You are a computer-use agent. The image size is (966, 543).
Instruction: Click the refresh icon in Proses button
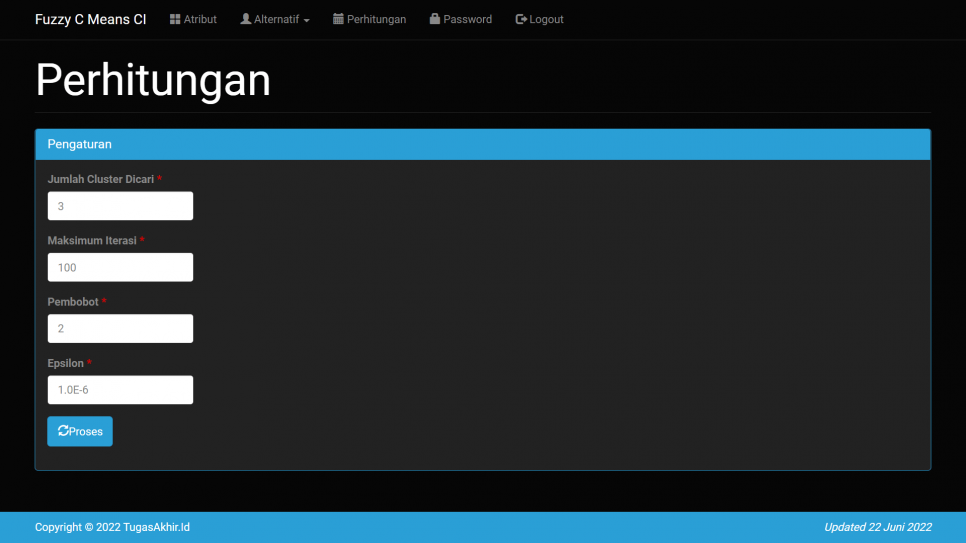64,431
